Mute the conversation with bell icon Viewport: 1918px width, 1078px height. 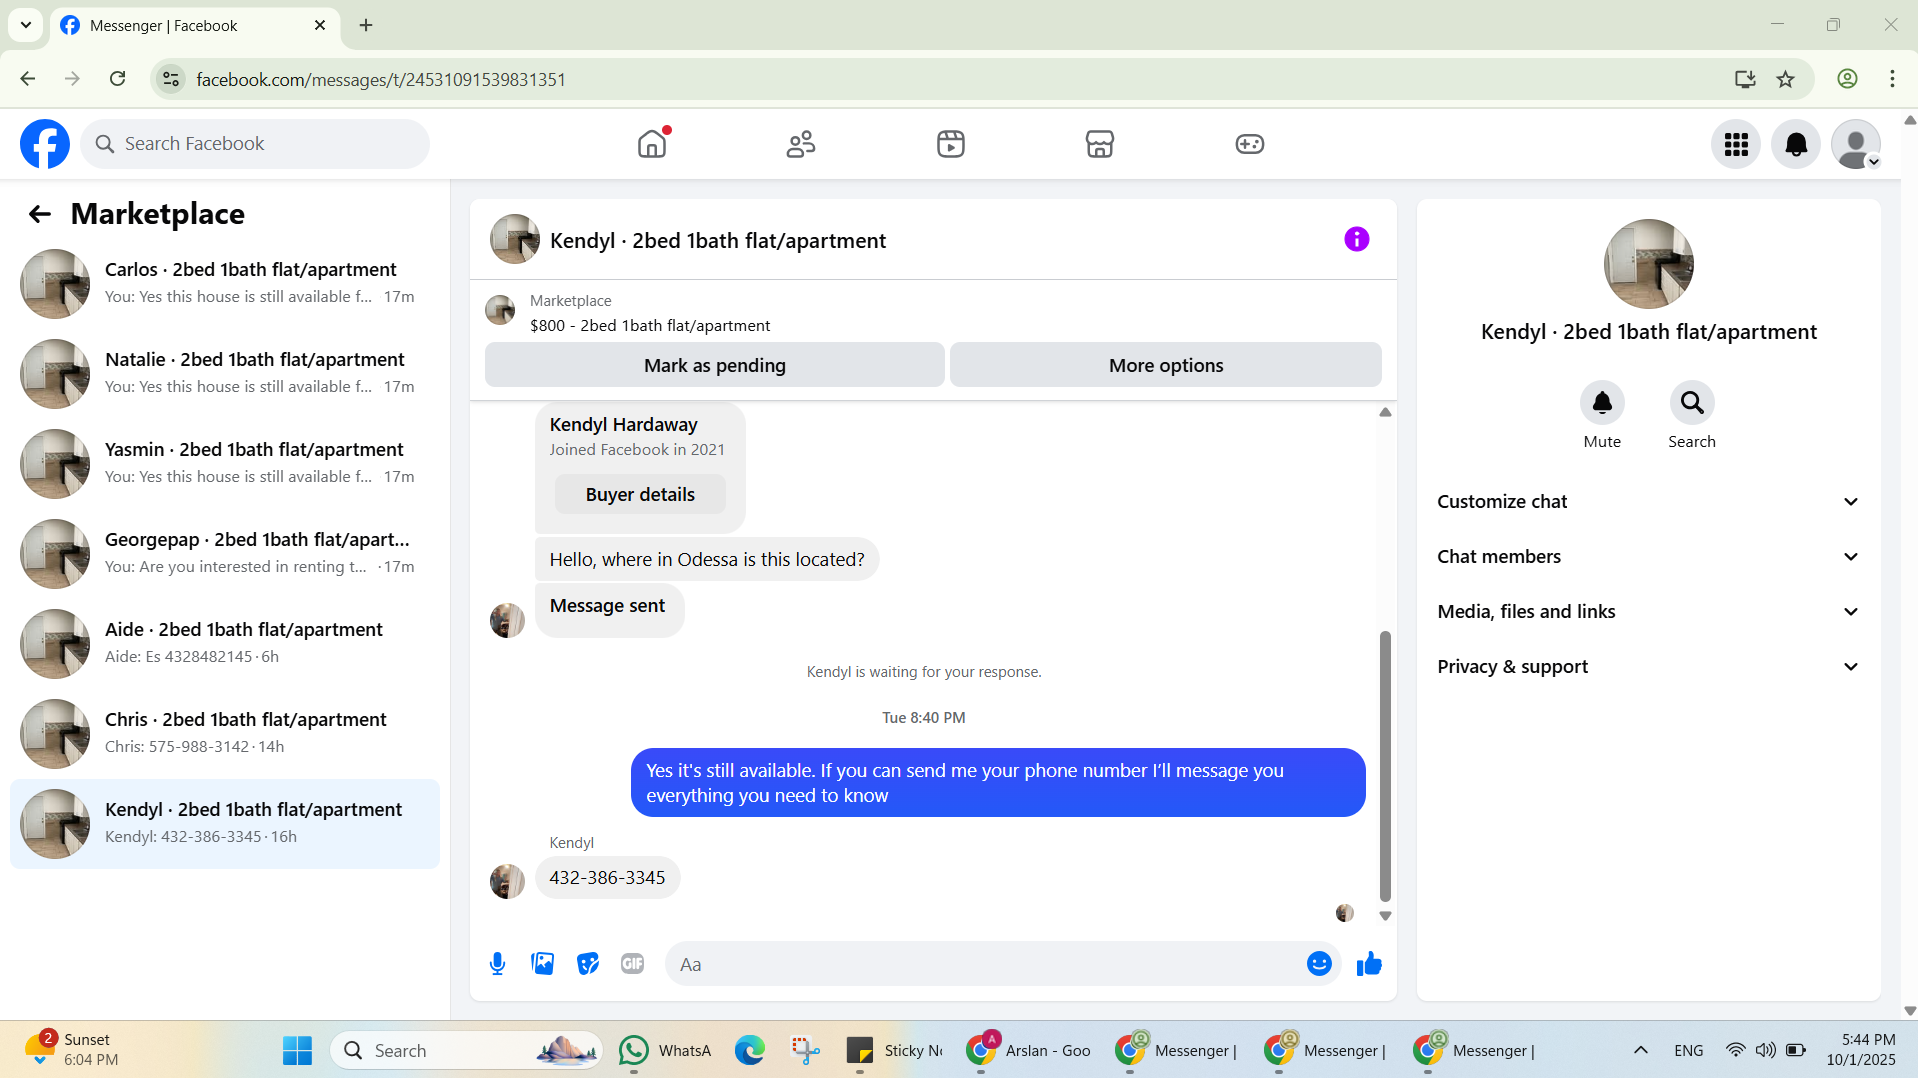click(1602, 403)
